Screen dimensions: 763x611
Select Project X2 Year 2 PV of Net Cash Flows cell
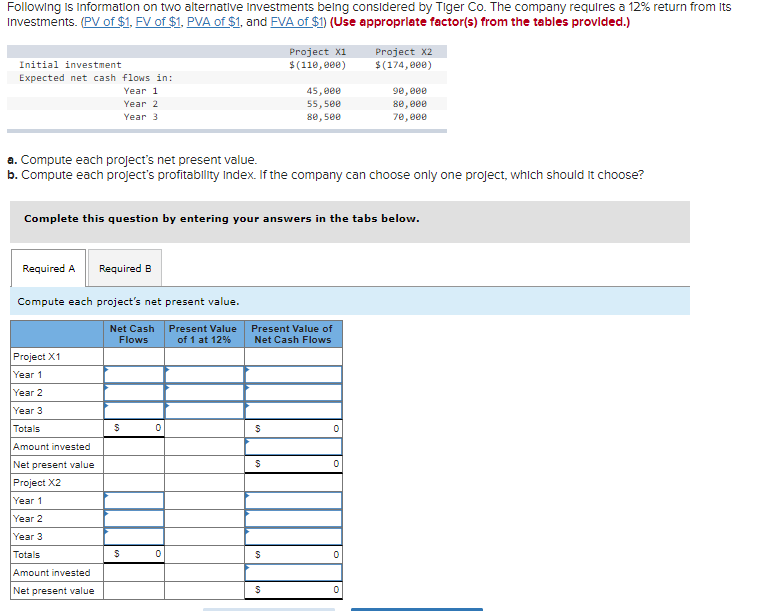[293, 519]
